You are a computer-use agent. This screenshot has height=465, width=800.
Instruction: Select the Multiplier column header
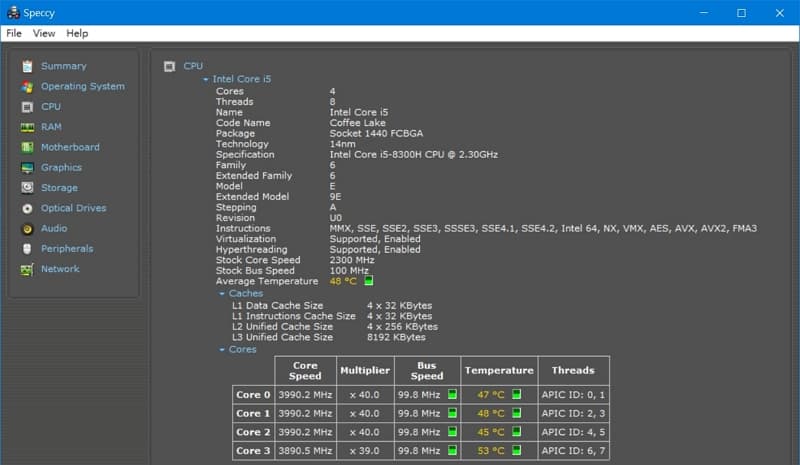tap(365, 371)
